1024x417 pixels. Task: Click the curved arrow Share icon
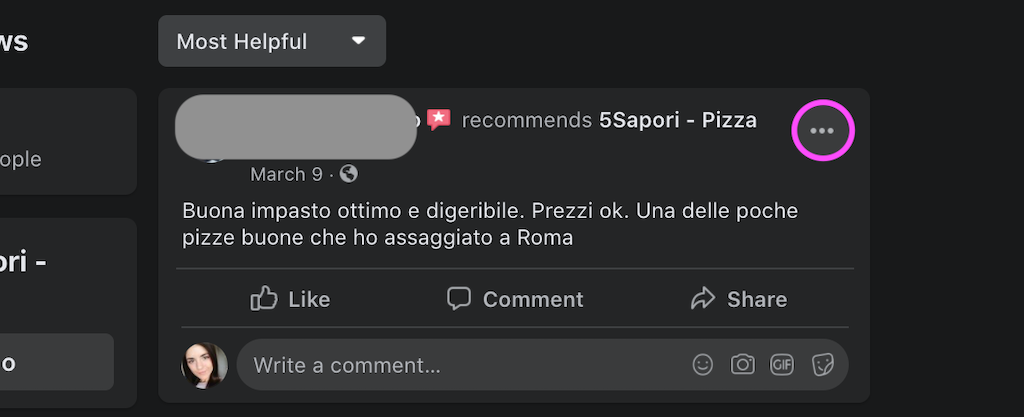[703, 299]
